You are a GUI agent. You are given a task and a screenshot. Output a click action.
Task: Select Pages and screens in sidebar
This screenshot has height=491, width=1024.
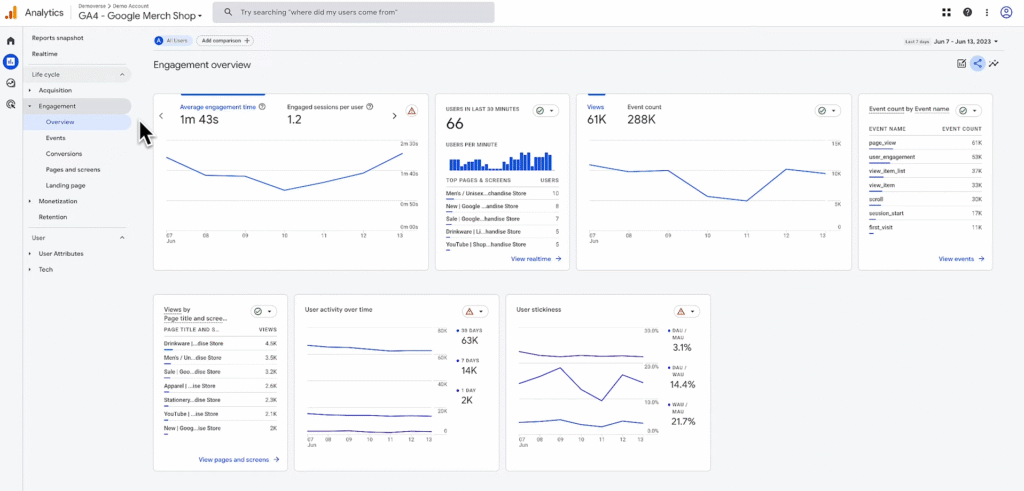[x=73, y=170]
